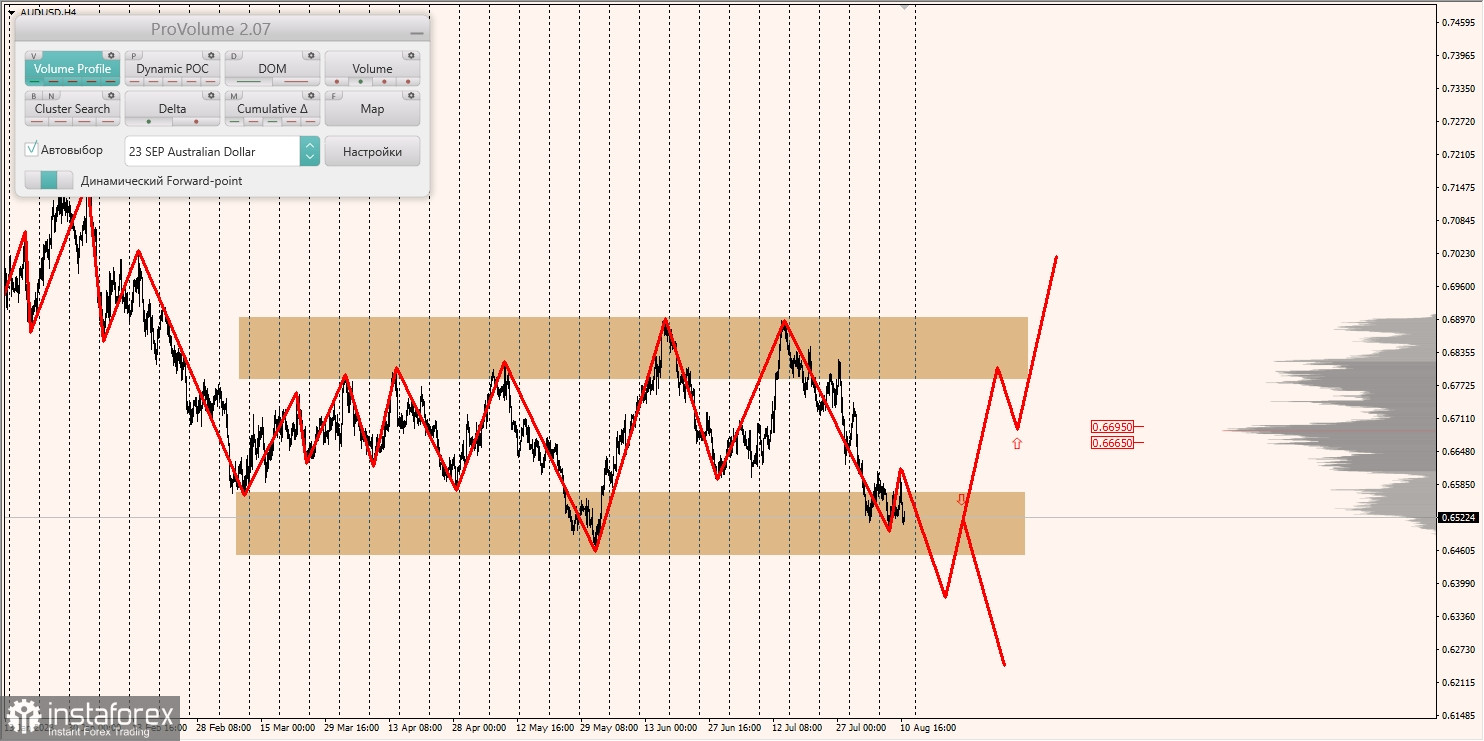Select the green-line segment under DOM
1484x741 pixels.
tap(248, 81)
